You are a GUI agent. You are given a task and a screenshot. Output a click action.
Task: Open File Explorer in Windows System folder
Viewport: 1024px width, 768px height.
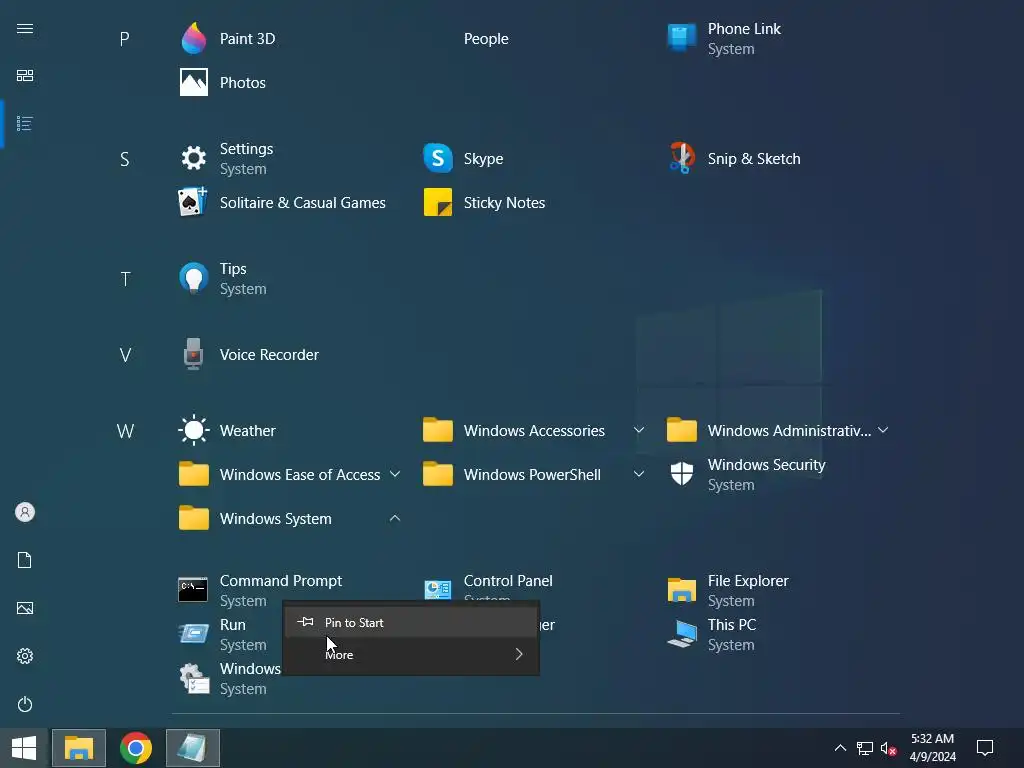[728, 590]
